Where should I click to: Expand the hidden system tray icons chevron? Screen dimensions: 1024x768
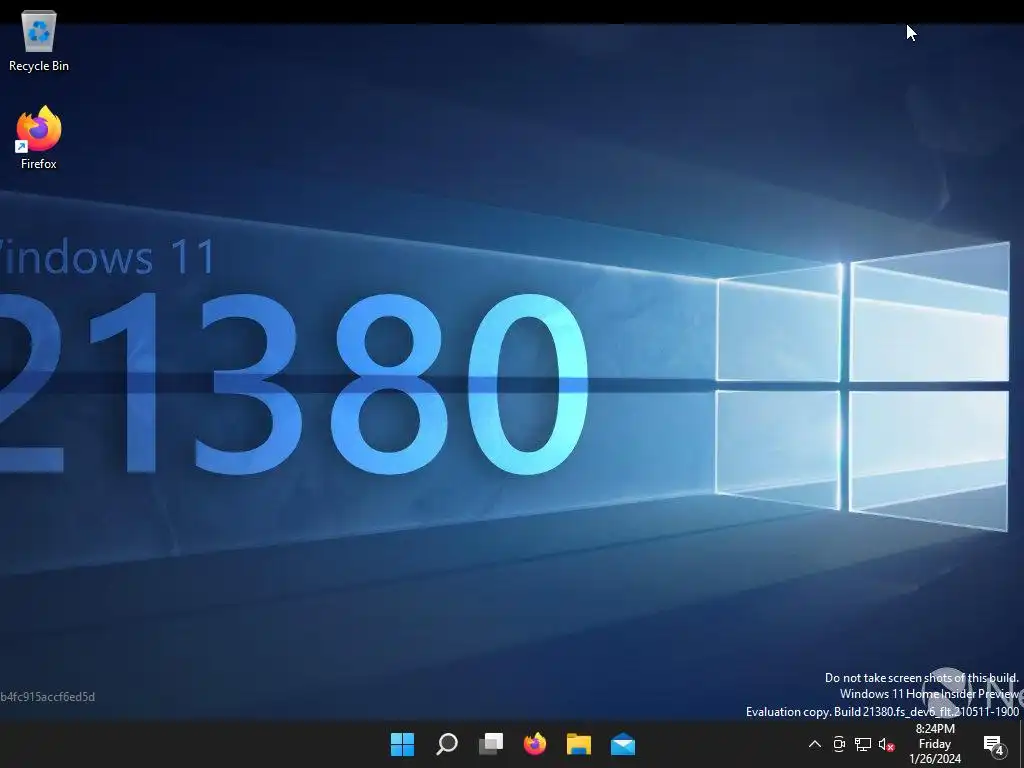point(815,744)
